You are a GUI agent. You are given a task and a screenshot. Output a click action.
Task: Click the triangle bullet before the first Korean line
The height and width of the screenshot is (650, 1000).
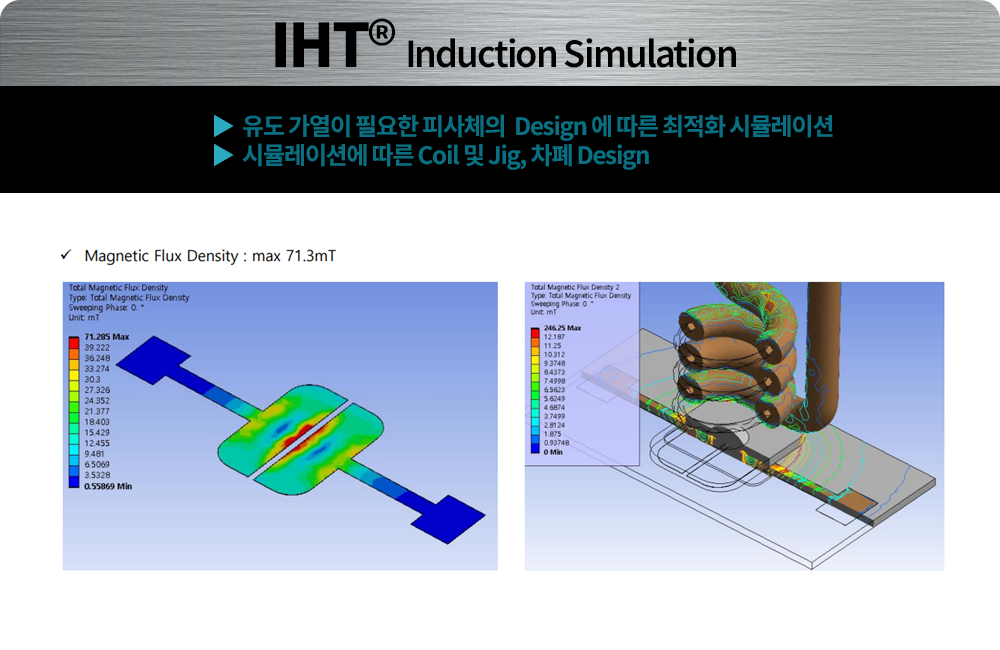pyautogui.click(x=223, y=126)
